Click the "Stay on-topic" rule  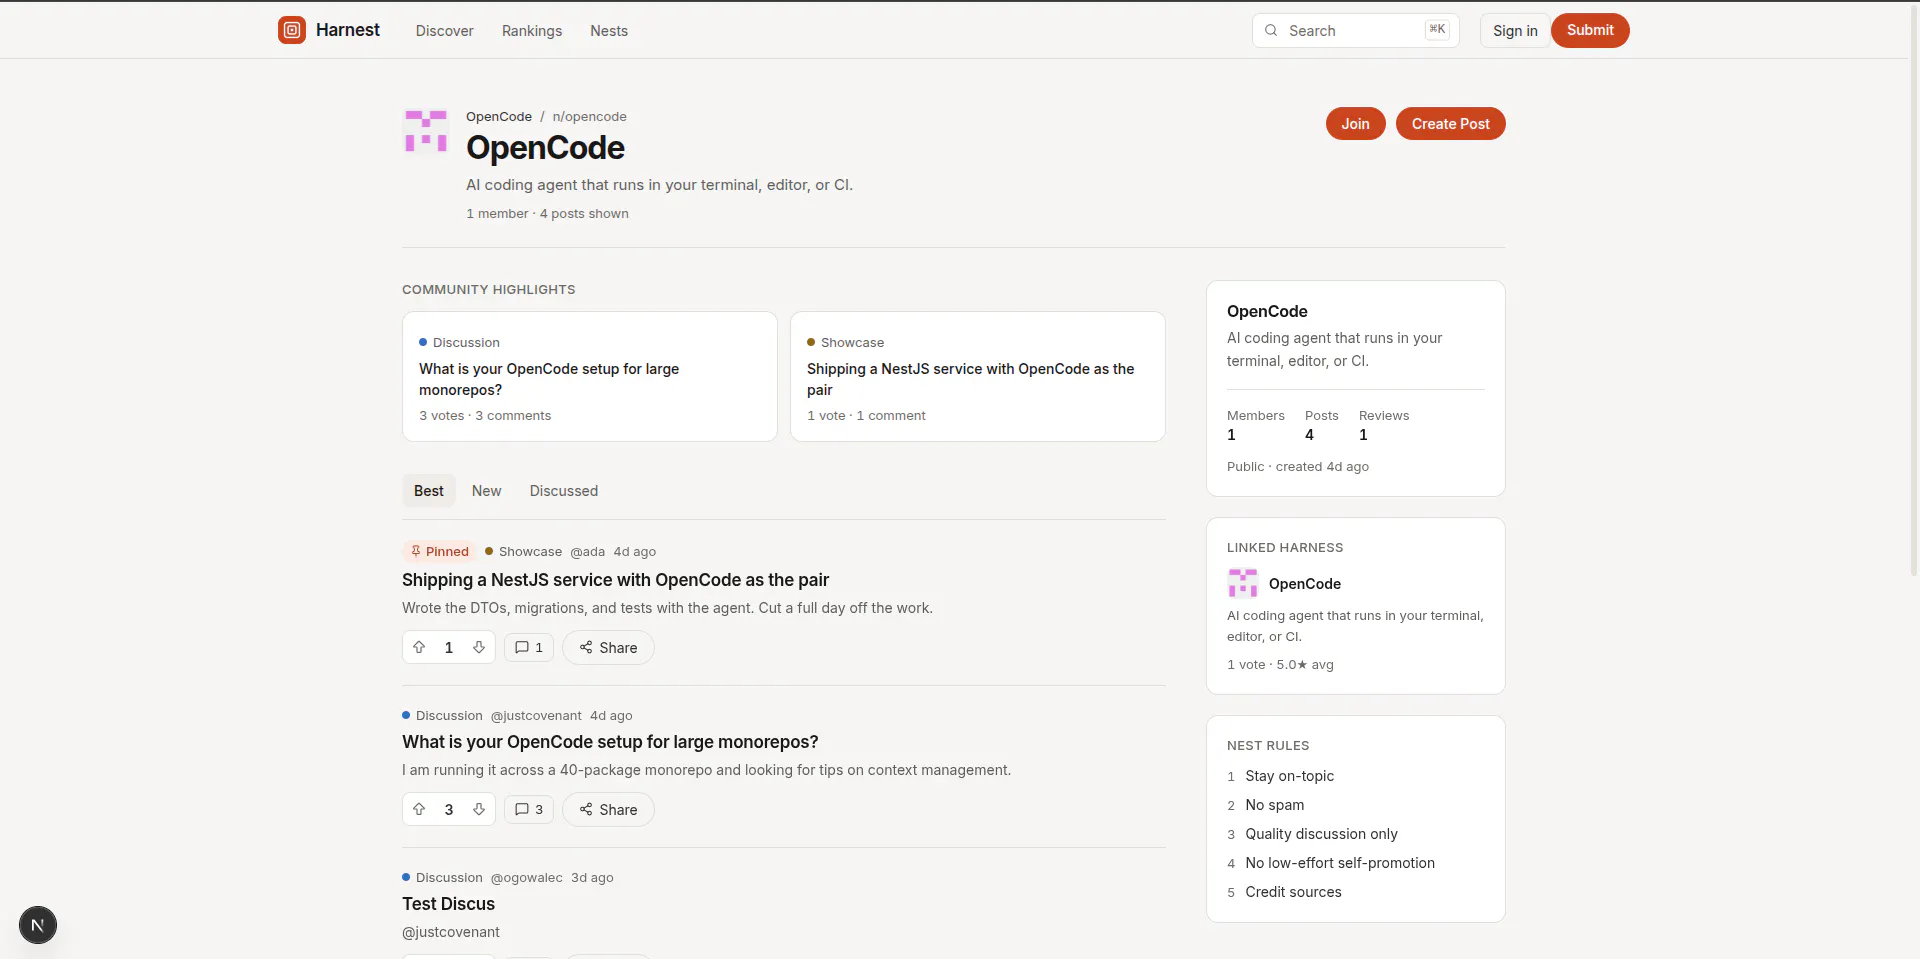1290,776
